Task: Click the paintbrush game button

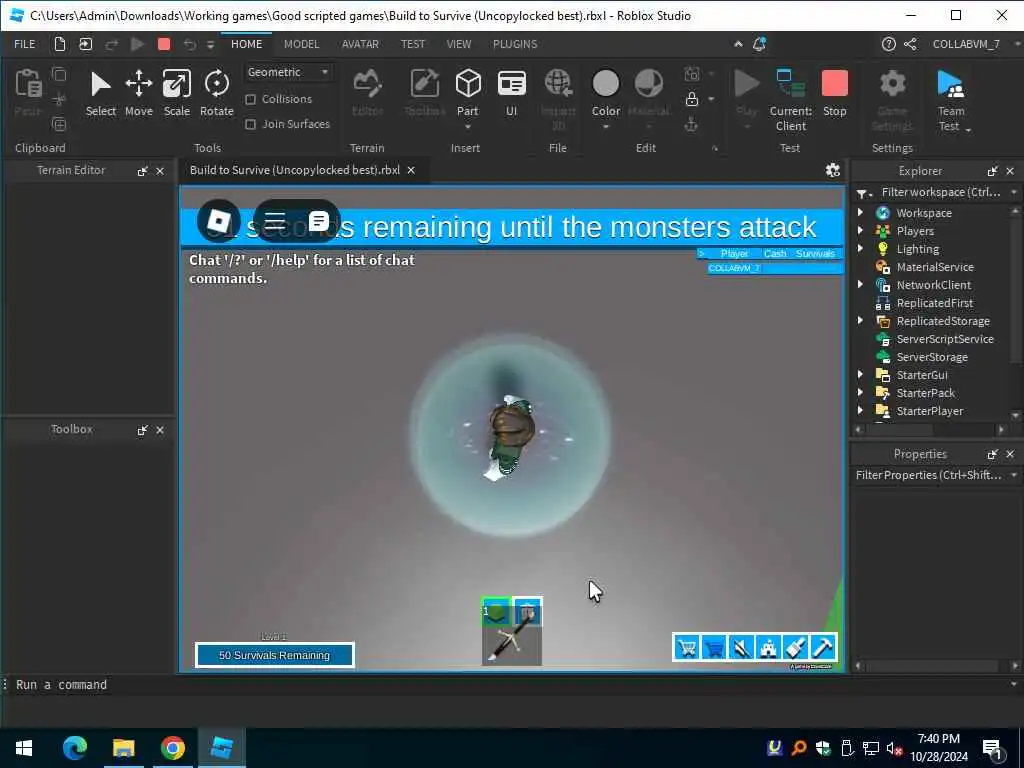Action: click(796, 647)
